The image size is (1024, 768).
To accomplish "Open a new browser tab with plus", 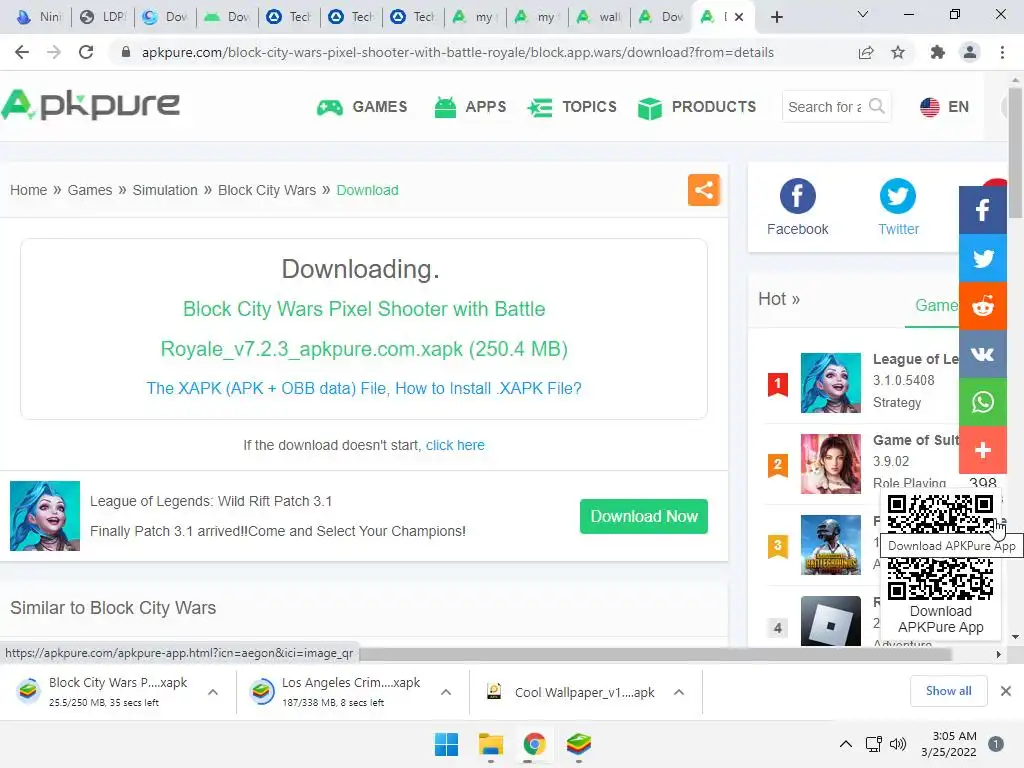I will point(776,17).
